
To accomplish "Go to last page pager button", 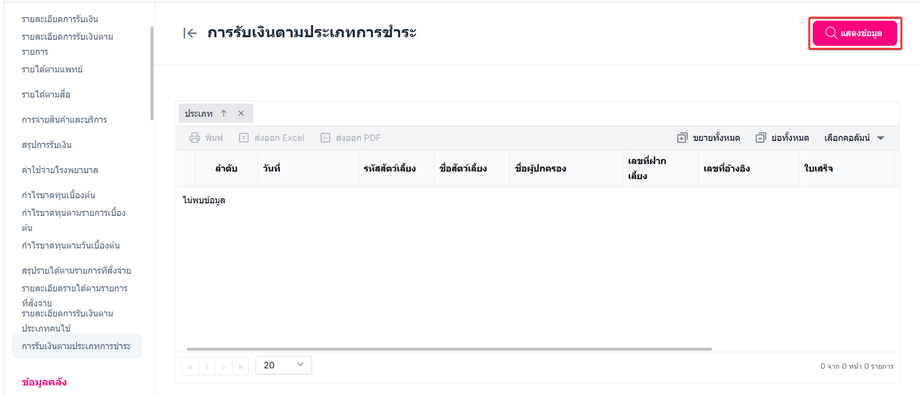I will [x=241, y=366].
